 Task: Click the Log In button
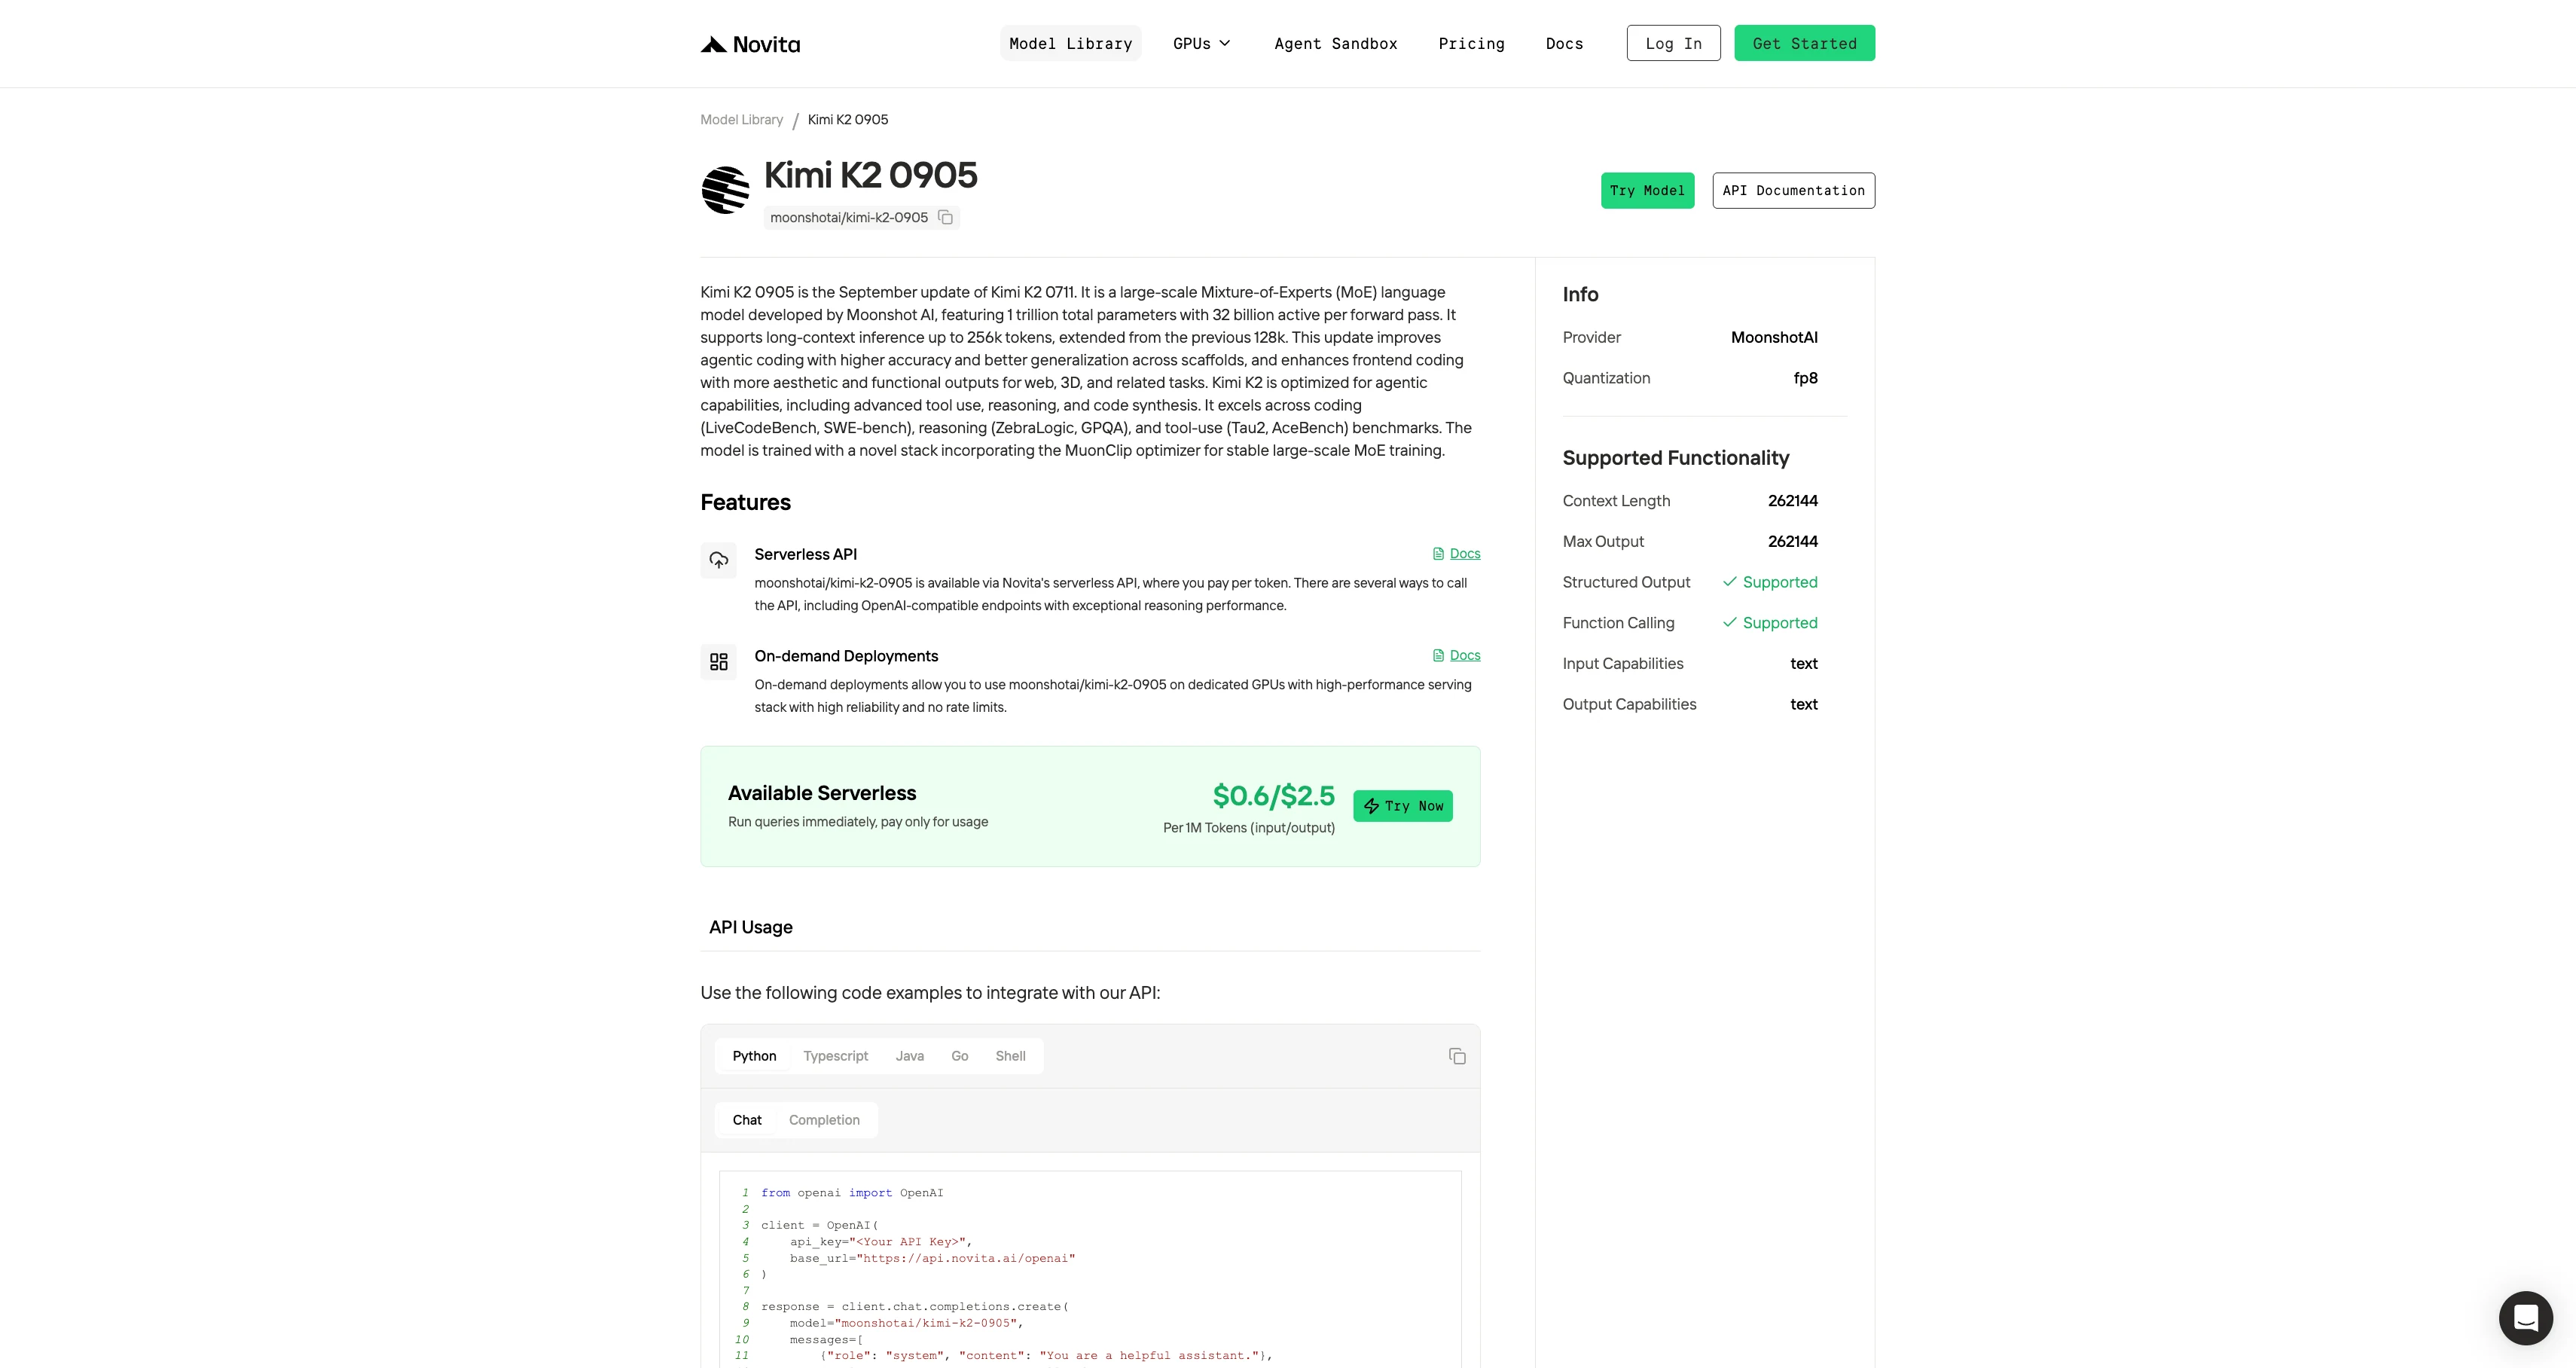[1673, 43]
